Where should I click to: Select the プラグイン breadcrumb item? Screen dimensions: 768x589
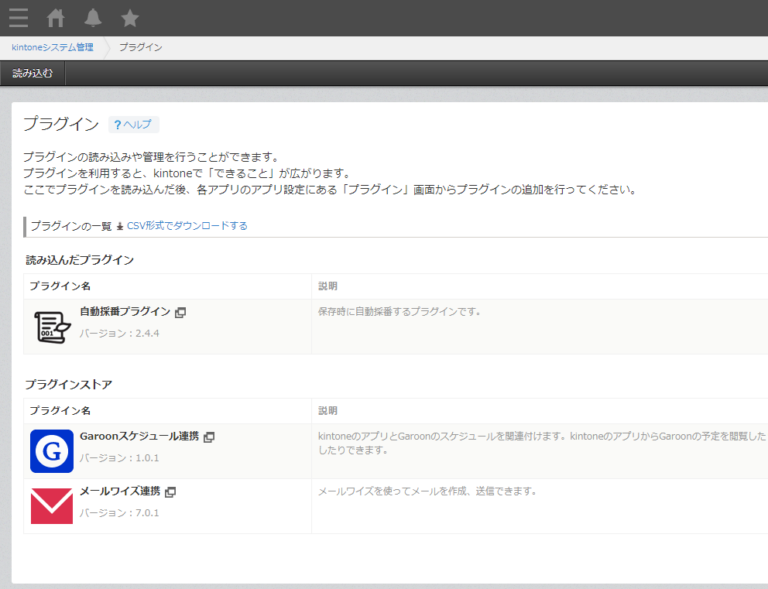[140, 47]
